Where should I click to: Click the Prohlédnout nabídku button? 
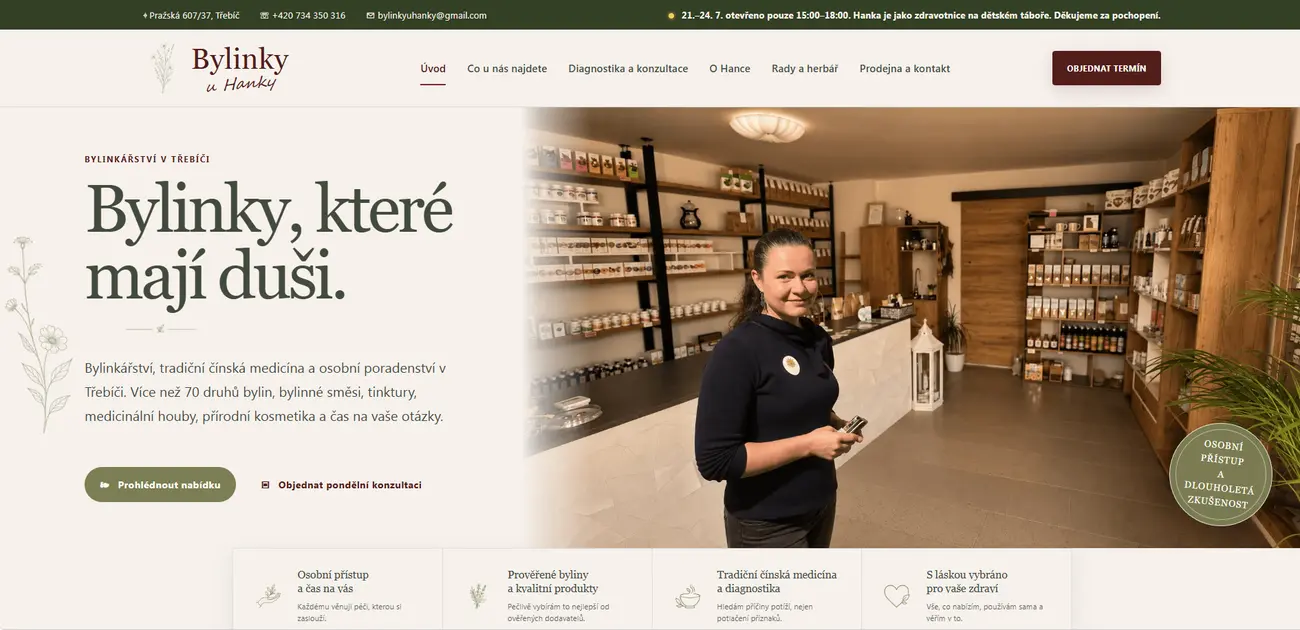tap(160, 485)
